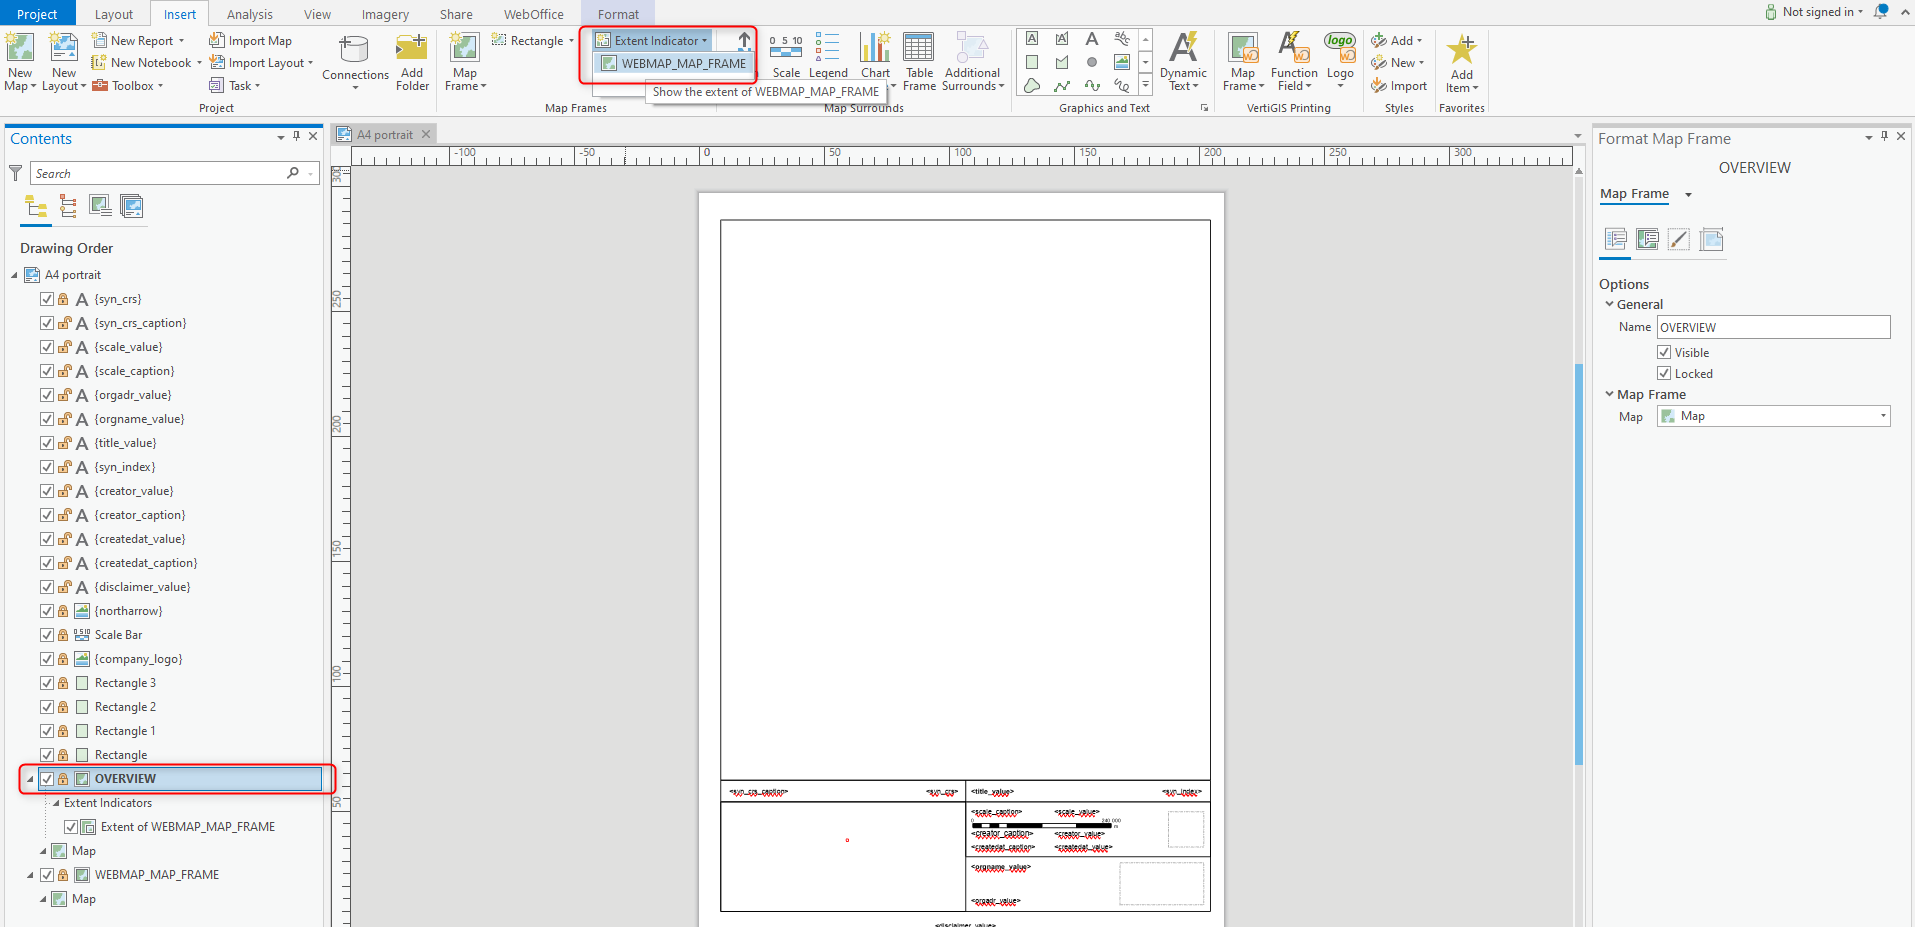Toggle Extent of WEBMAP_MAP_FRAME checkbox
Viewport: 1915px width, 927px height.
70,826
